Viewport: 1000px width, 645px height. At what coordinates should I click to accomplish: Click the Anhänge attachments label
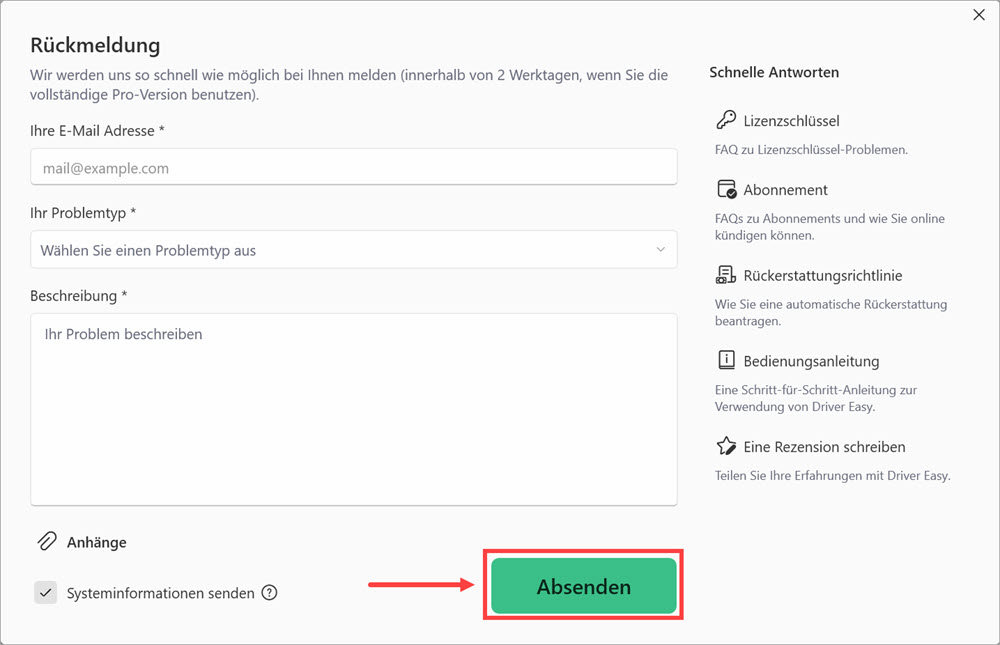tap(96, 542)
